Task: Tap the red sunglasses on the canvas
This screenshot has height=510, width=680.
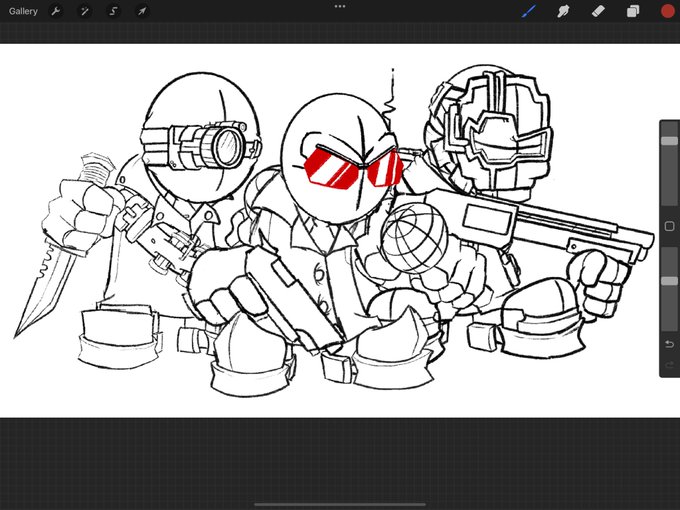Action: click(x=353, y=170)
